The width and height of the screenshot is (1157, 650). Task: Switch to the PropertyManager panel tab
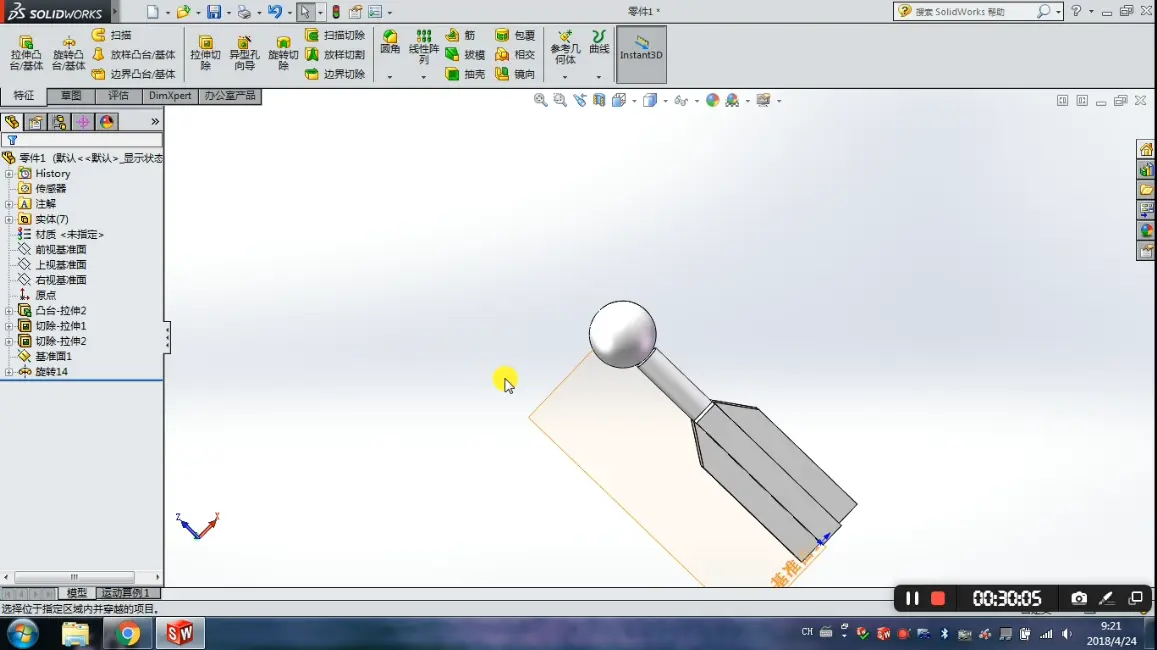pyautogui.click(x=35, y=122)
